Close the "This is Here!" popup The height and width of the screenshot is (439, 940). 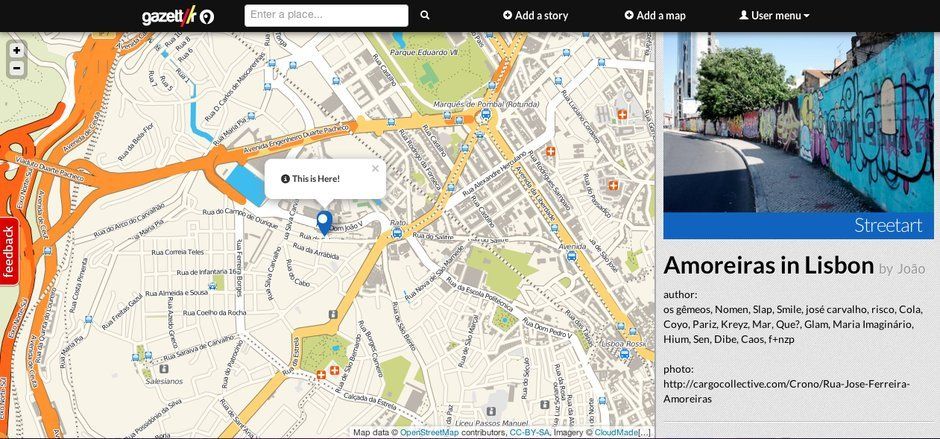[x=375, y=169]
